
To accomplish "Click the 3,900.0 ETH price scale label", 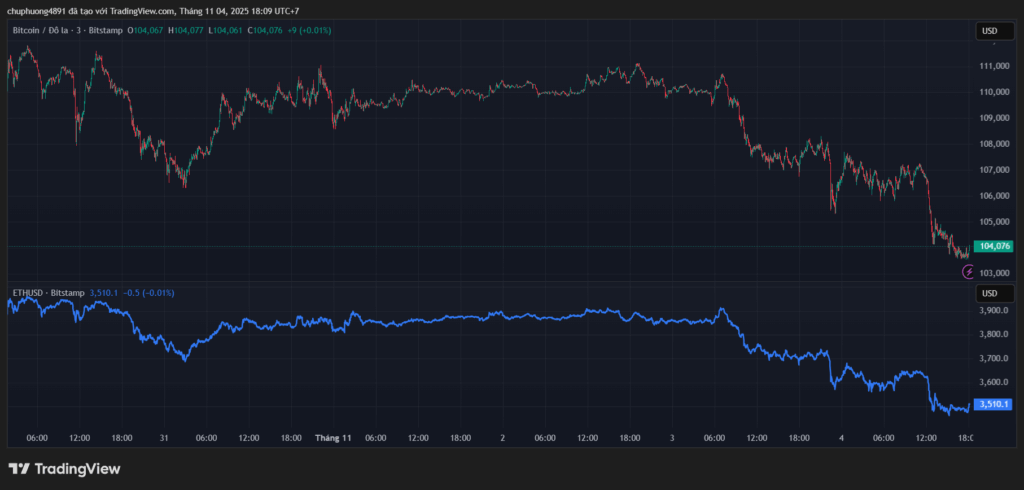I will point(994,311).
